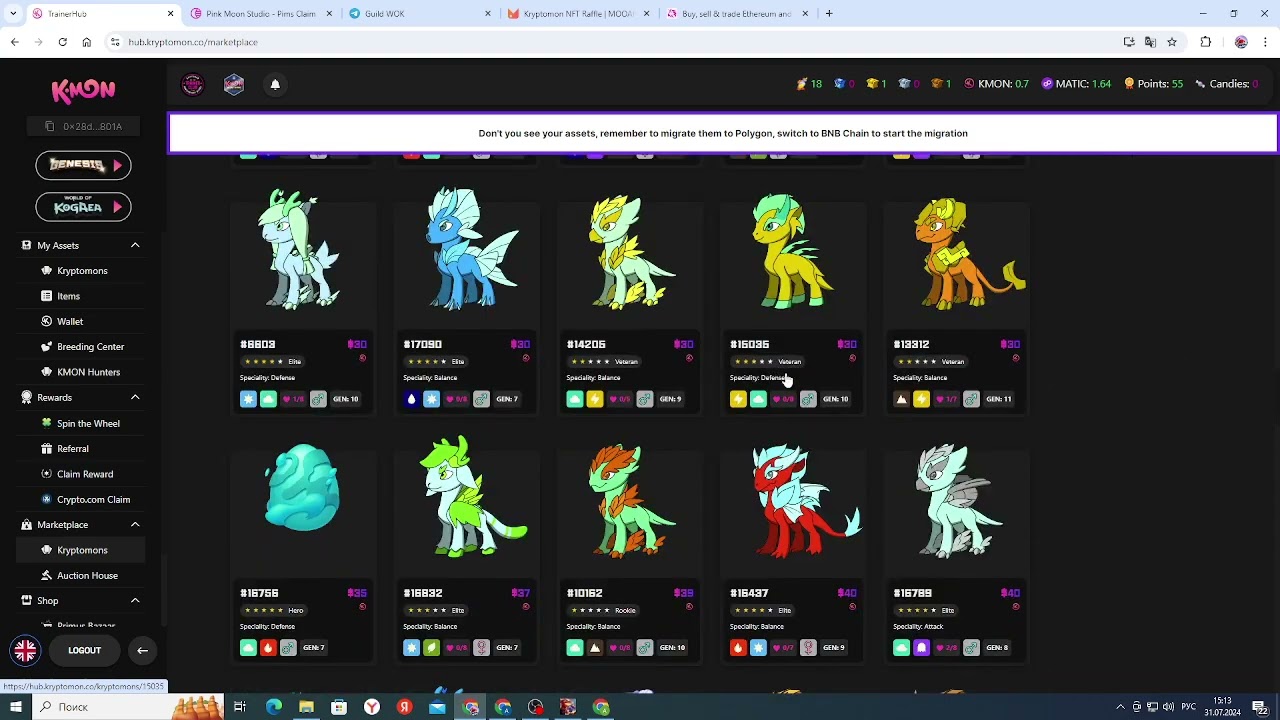This screenshot has height=720, width=1280.
Task: Open Kryptomon #15035 card image
Action: (x=793, y=250)
